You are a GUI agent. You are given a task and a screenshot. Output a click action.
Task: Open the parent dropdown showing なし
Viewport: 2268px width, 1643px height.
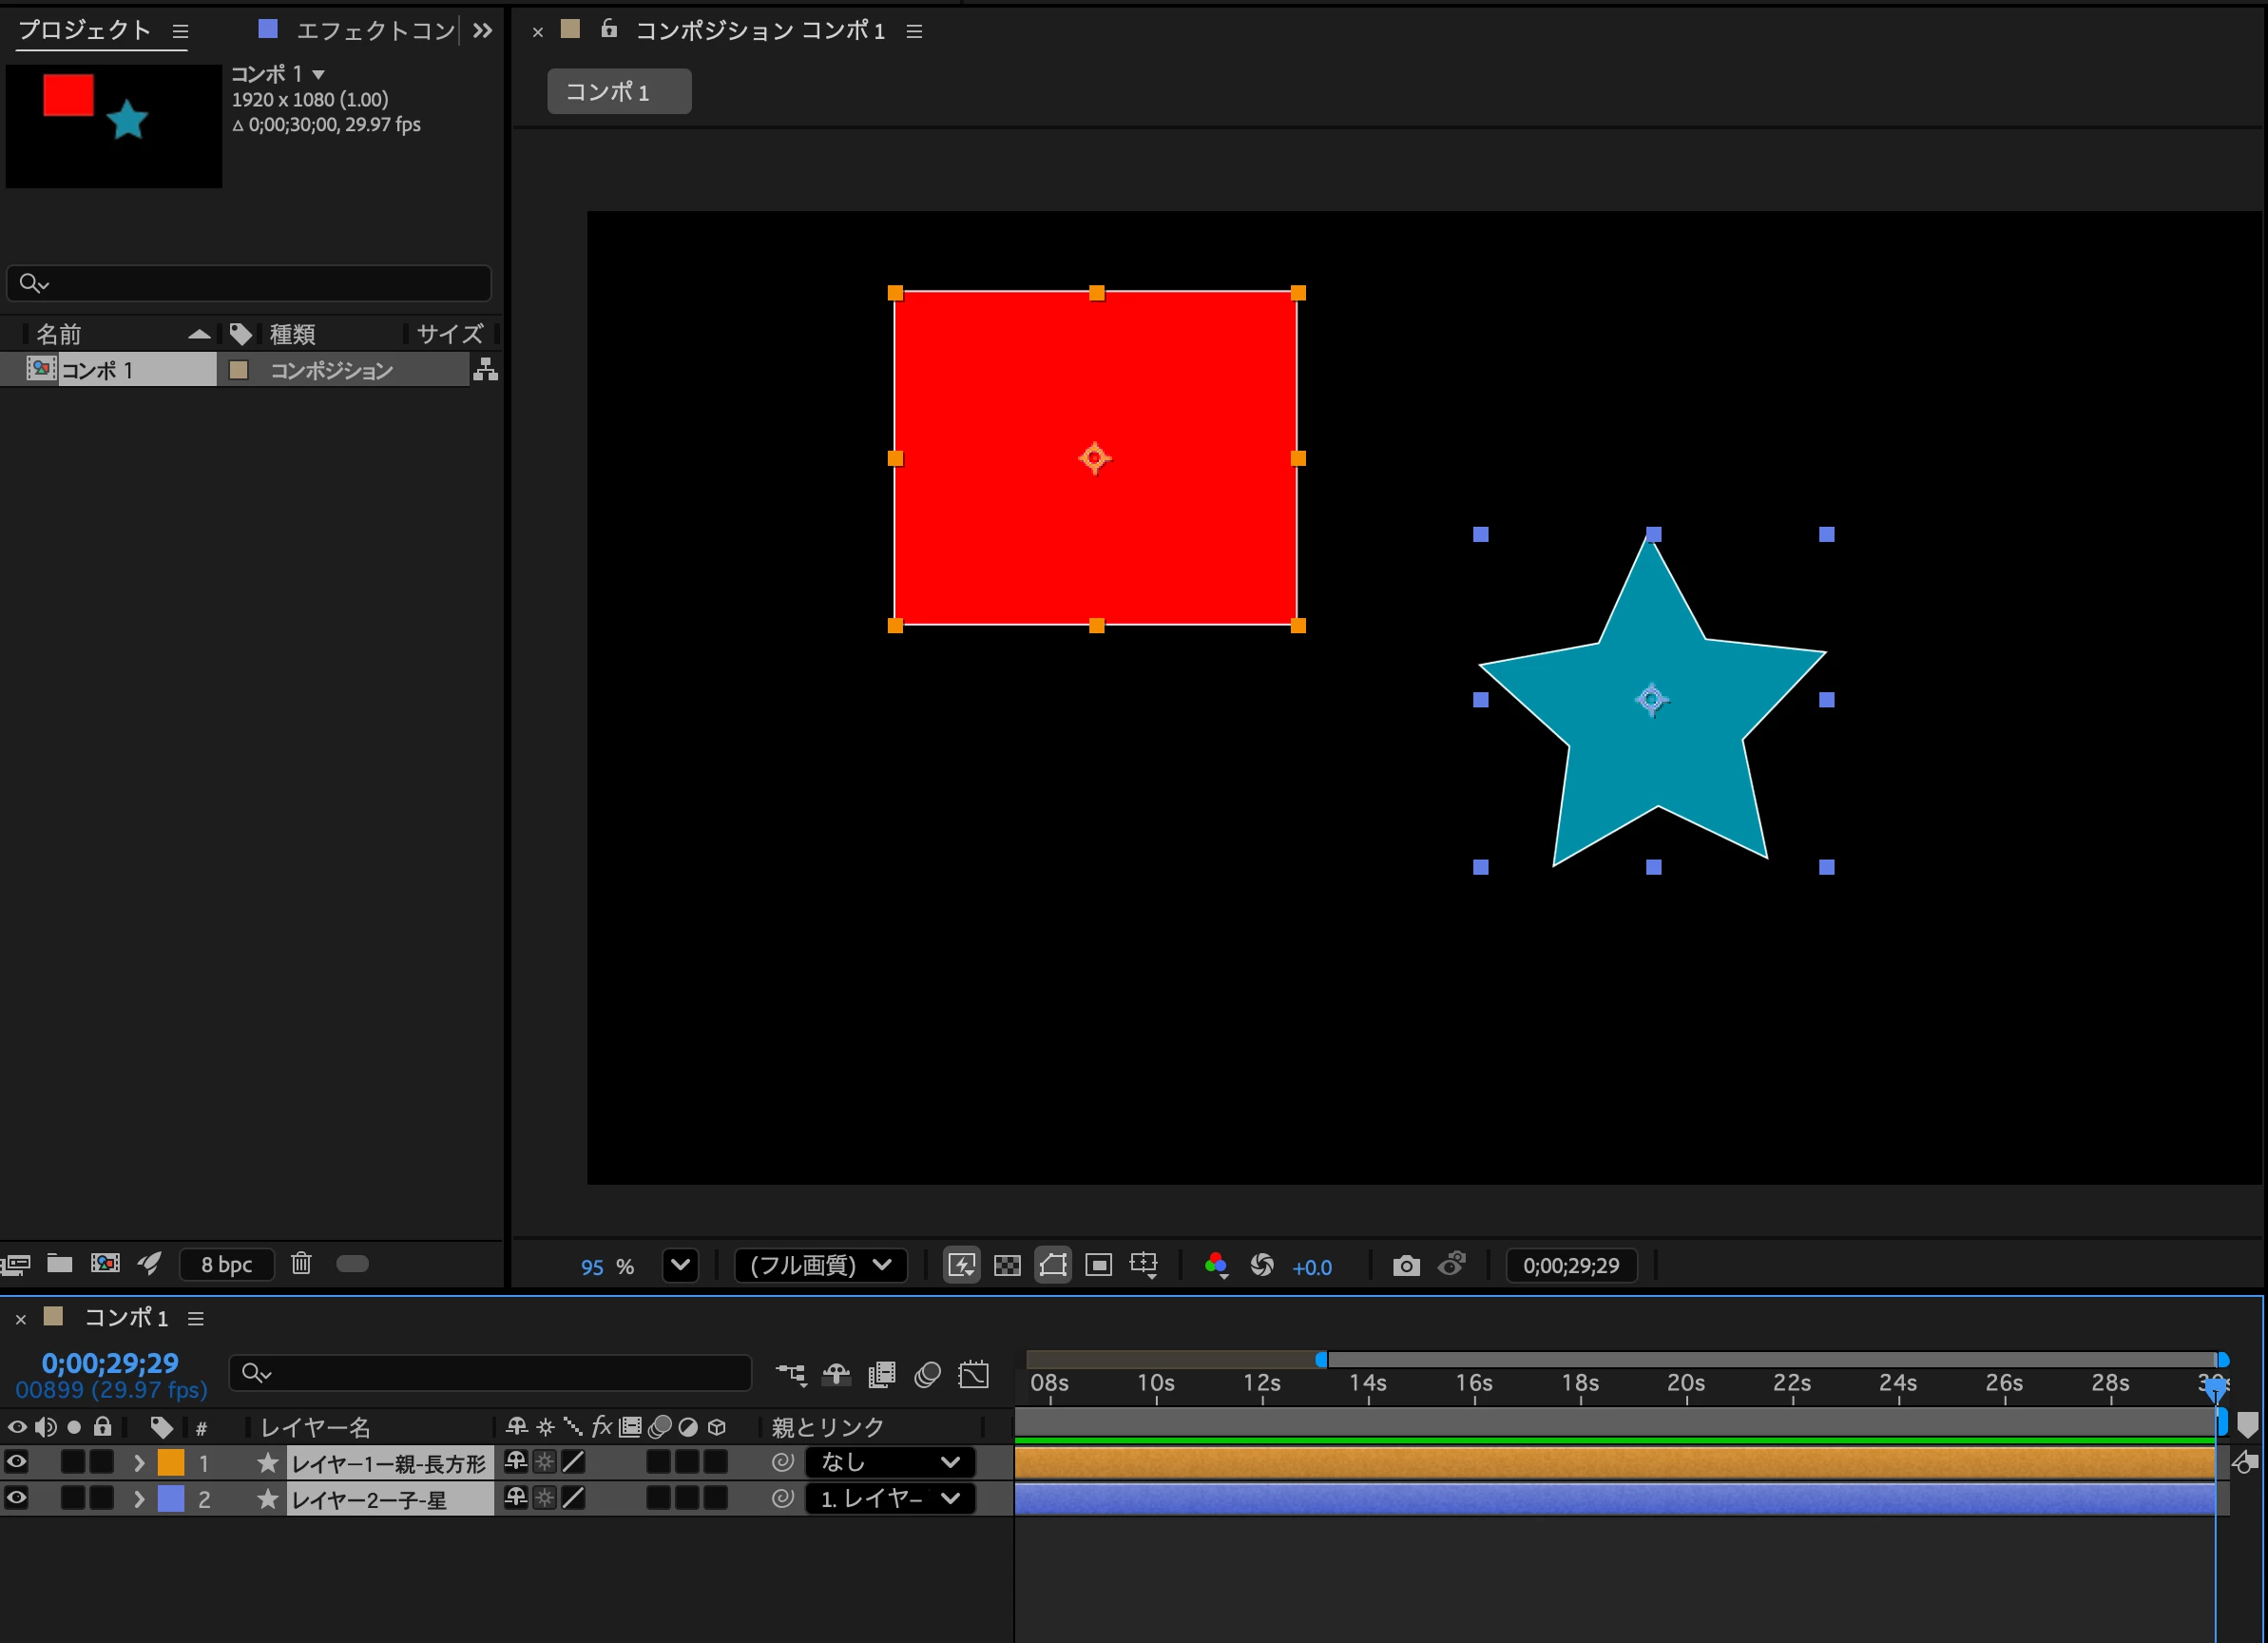890,1462
